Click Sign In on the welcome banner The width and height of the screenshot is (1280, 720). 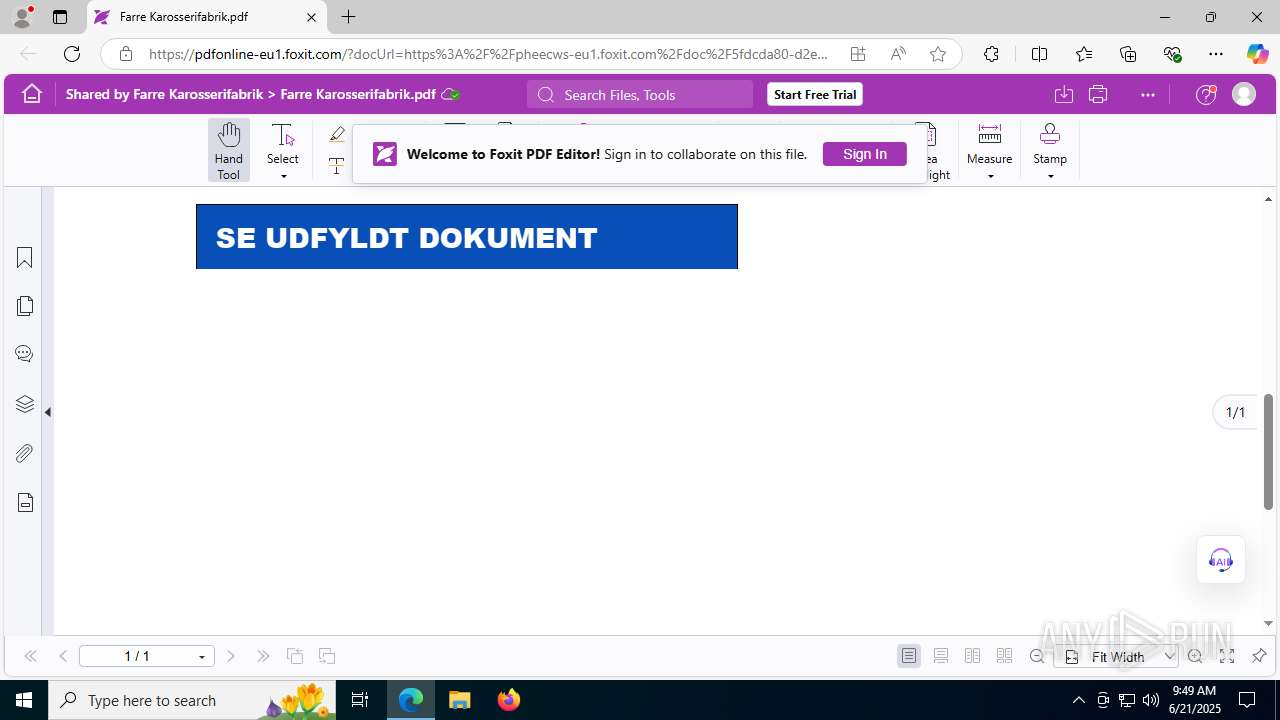[x=865, y=154]
